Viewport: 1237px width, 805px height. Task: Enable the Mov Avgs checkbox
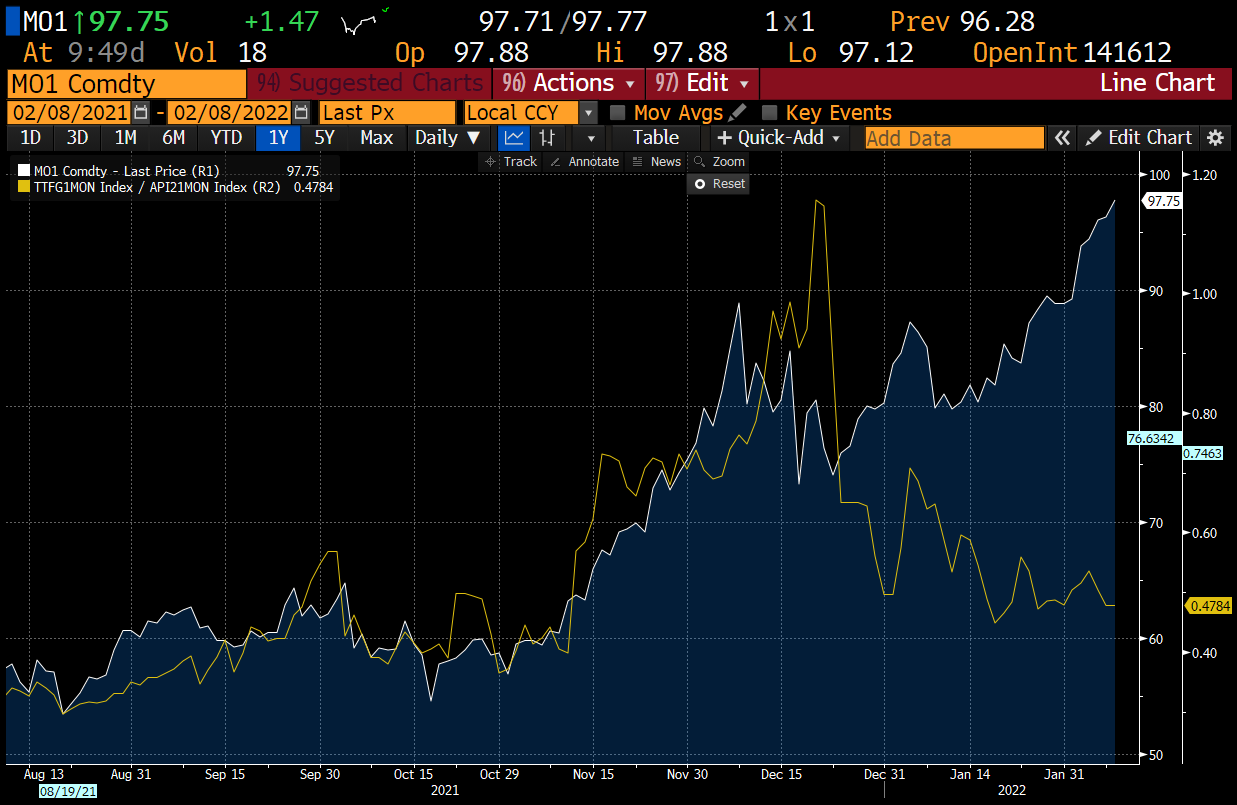point(617,113)
